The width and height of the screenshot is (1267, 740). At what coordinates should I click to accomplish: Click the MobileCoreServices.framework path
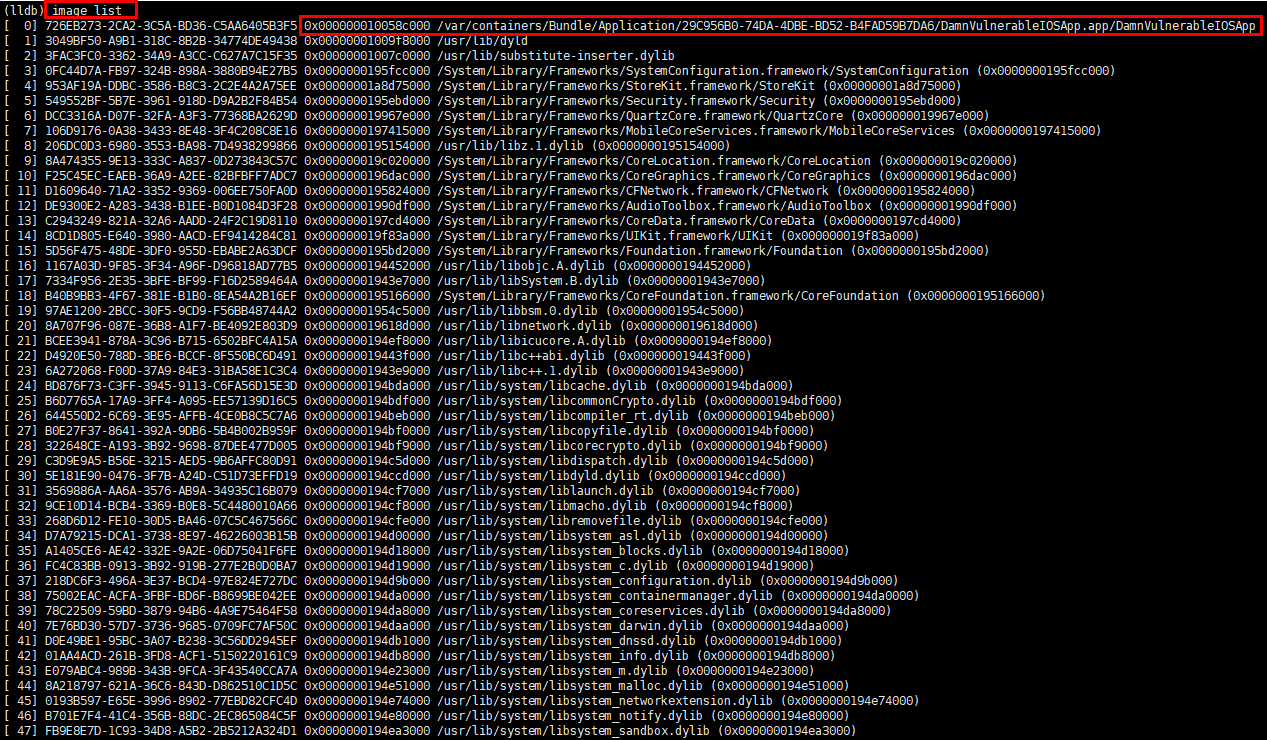coord(695,130)
